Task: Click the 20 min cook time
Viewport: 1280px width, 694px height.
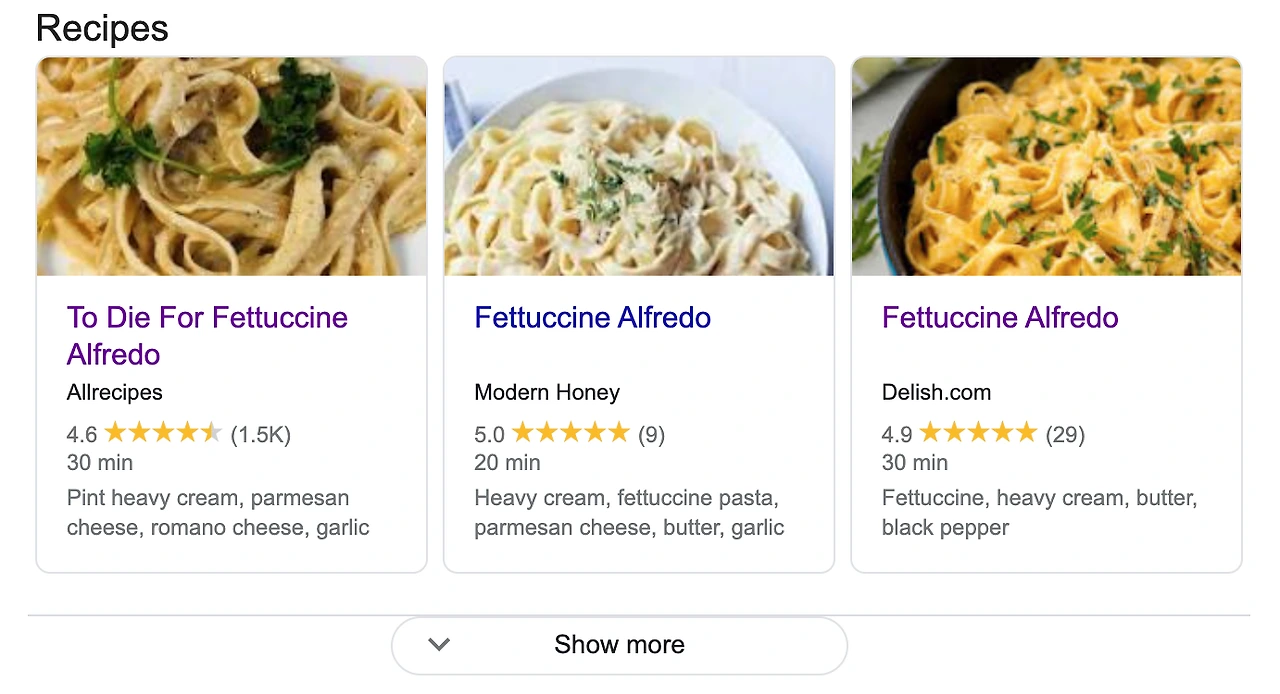Action: 507,463
